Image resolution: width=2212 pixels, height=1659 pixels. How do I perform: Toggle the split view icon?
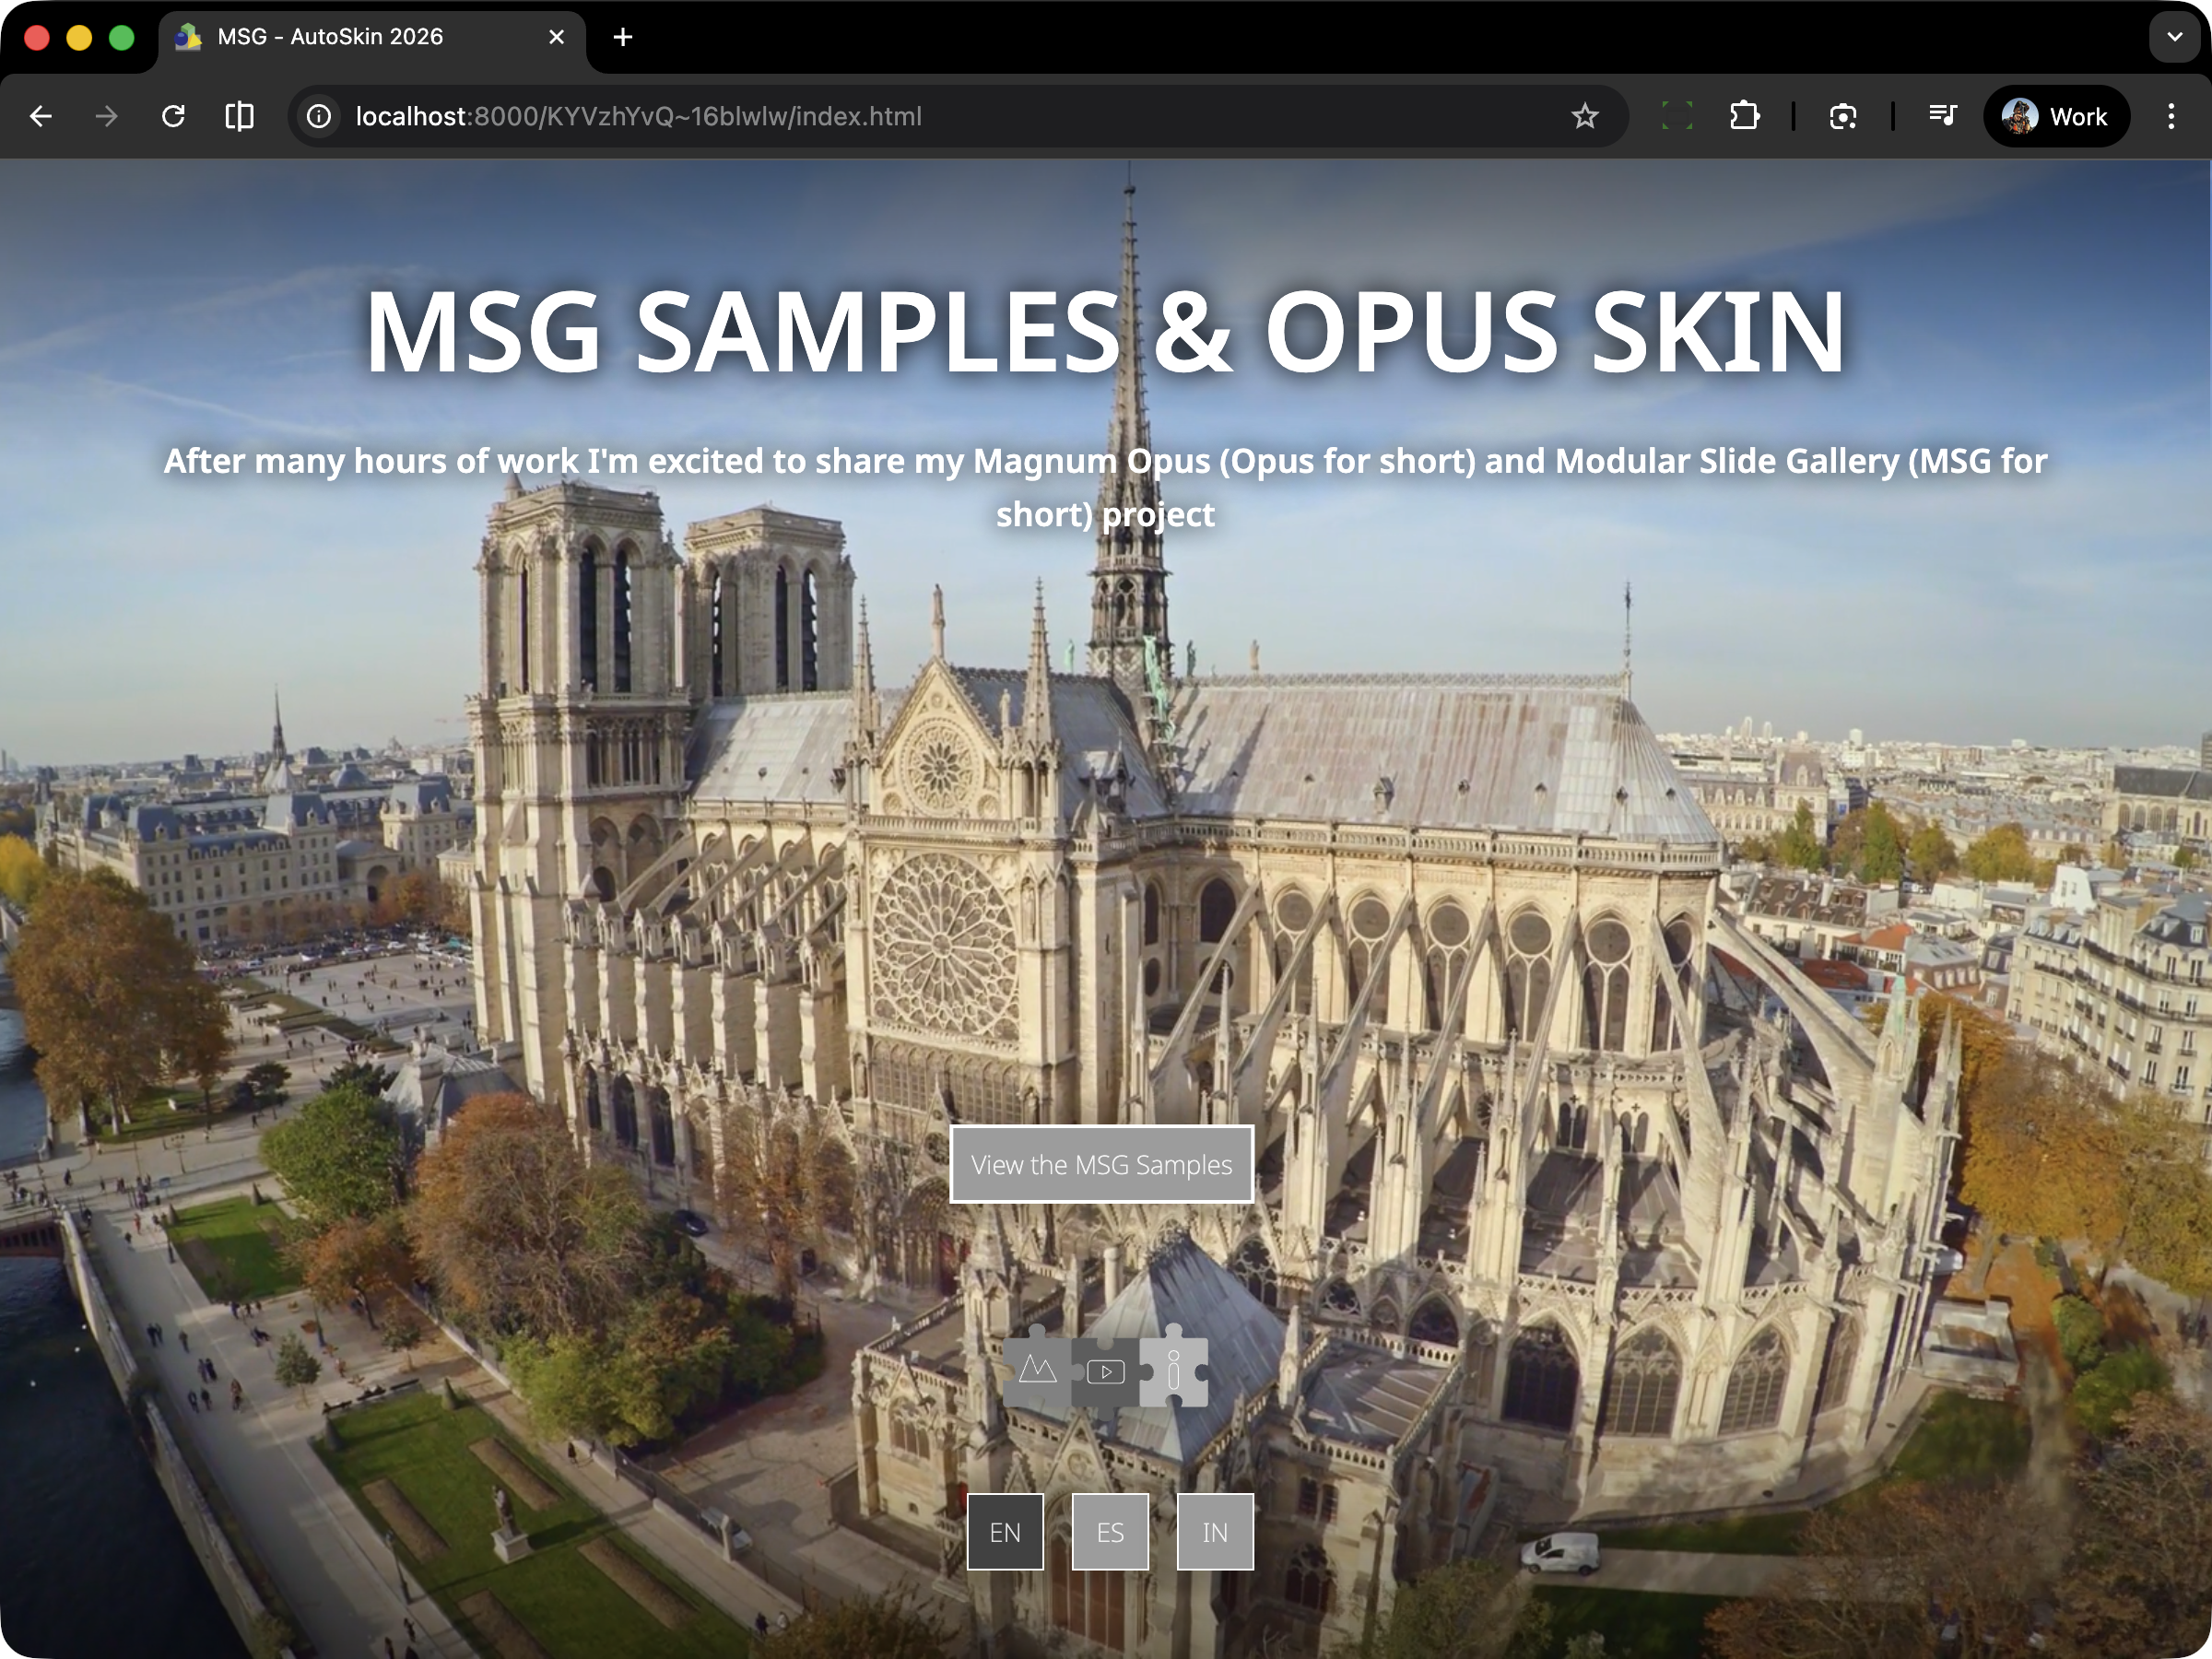240,117
